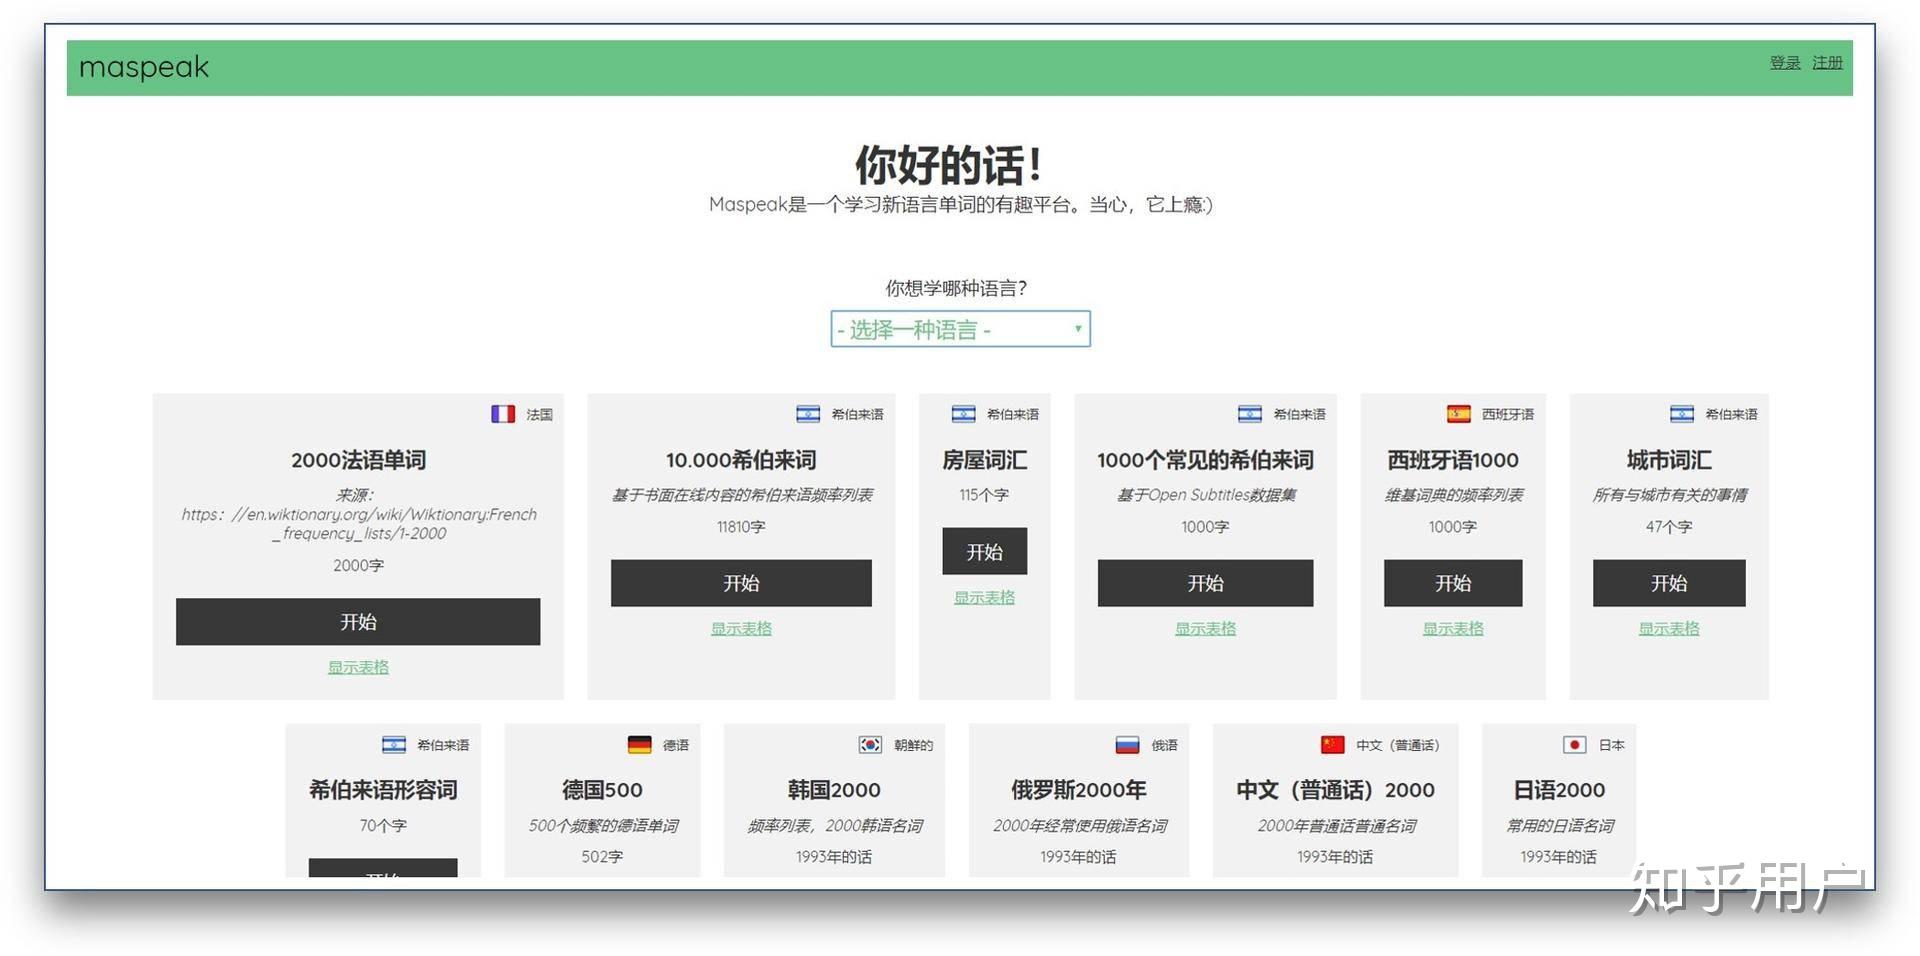Click the Israeli flag on the 房屋词汇 card
1920x956 pixels.
coord(962,413)
